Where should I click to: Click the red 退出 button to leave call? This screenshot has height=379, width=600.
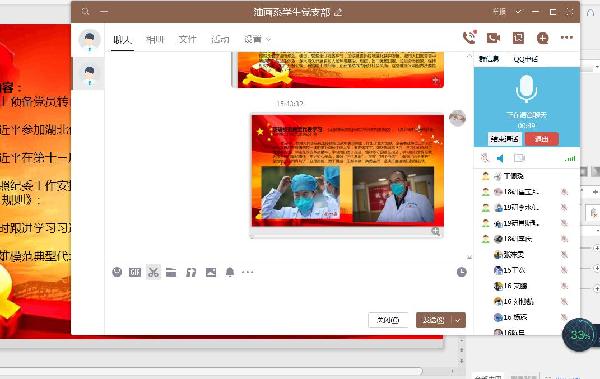(541, 139)
